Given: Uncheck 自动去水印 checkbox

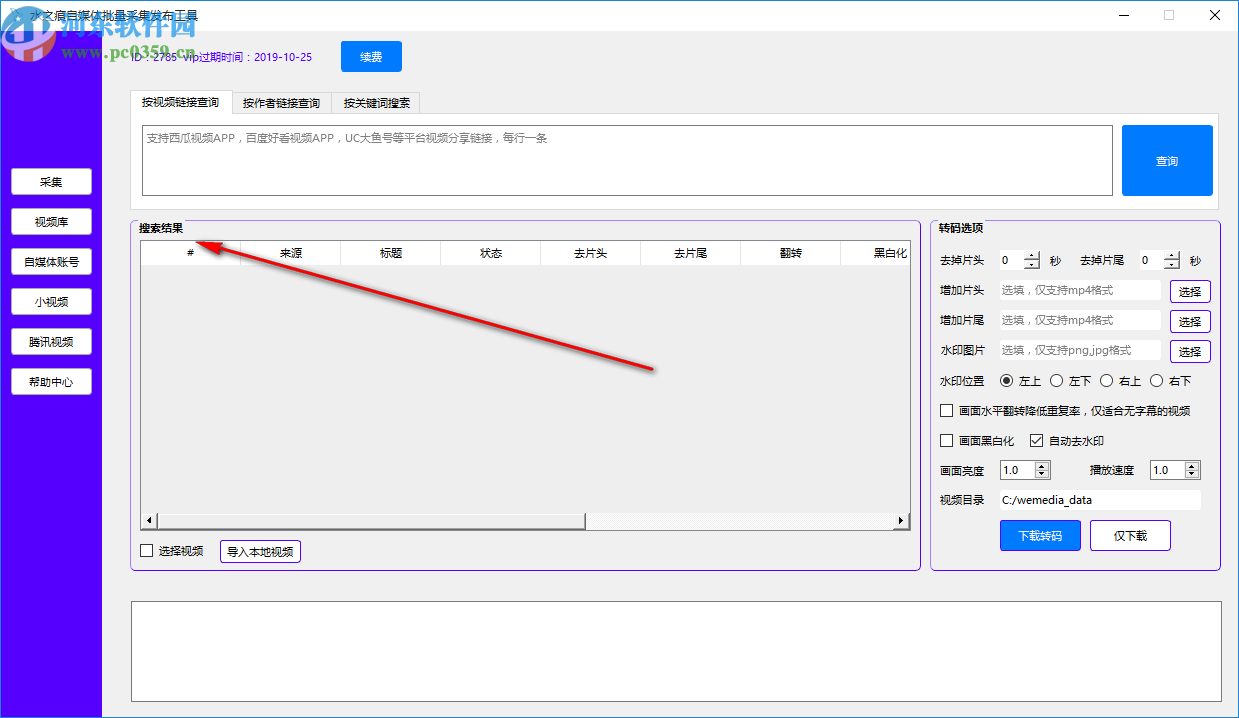Looking at the screenshot, I should (1037, 440).
